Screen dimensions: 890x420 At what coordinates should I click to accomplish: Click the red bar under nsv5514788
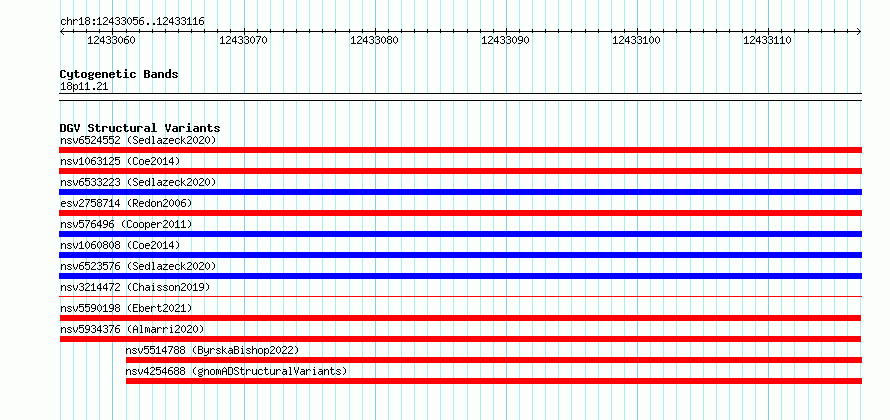coord(494,360)
